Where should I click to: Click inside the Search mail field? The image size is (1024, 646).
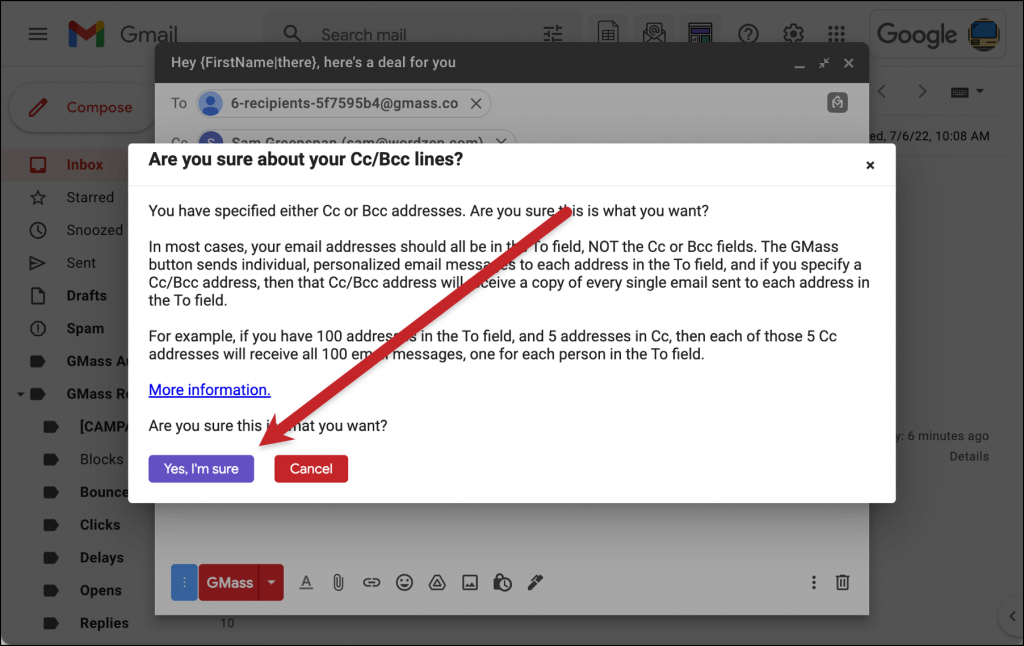[x=380, y=33]
